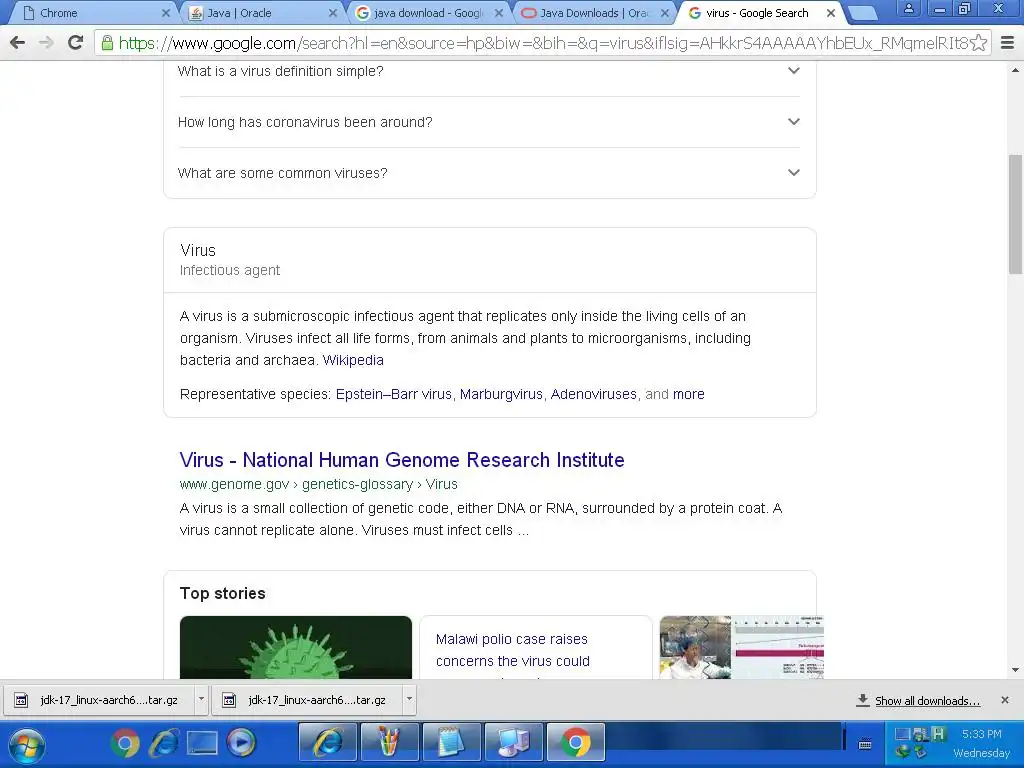Close the downloads bar
1024x768 pixels.
click(x=1004, y=700)
